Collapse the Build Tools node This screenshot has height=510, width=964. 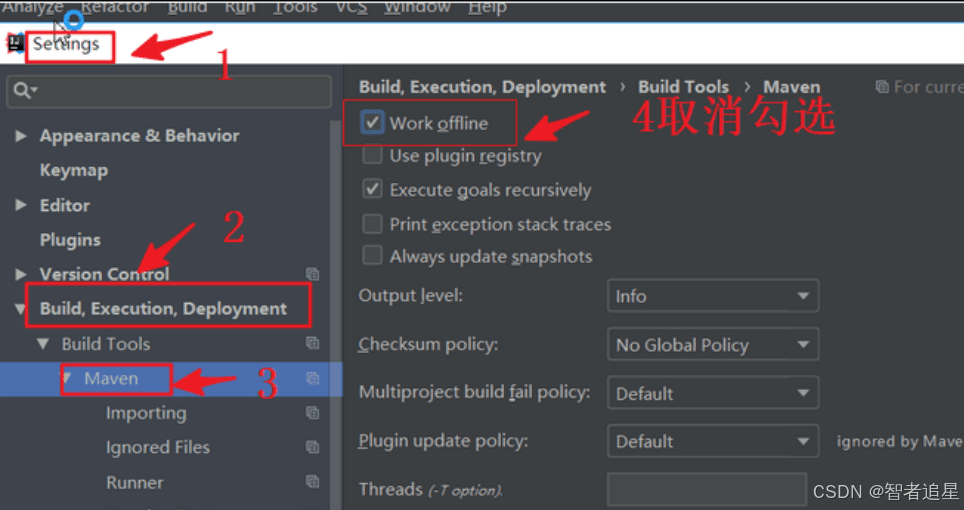43,343
